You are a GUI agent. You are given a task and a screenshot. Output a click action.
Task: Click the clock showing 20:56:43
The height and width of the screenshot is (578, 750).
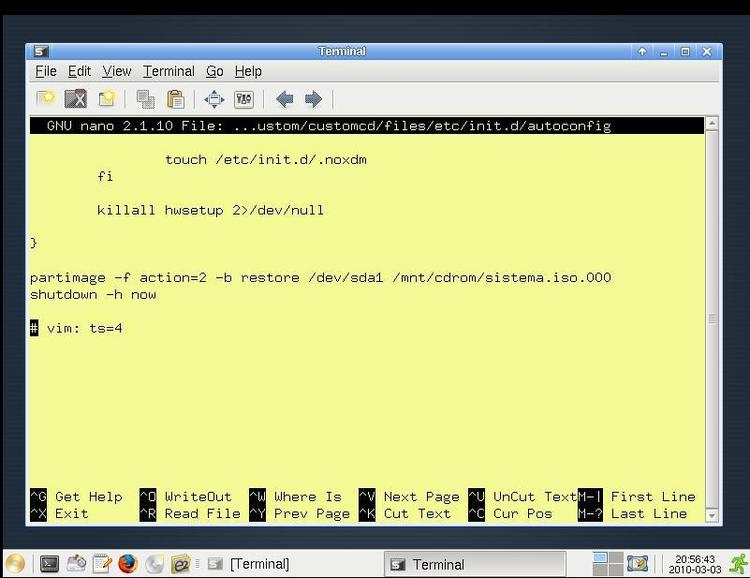tap(695, 564)
